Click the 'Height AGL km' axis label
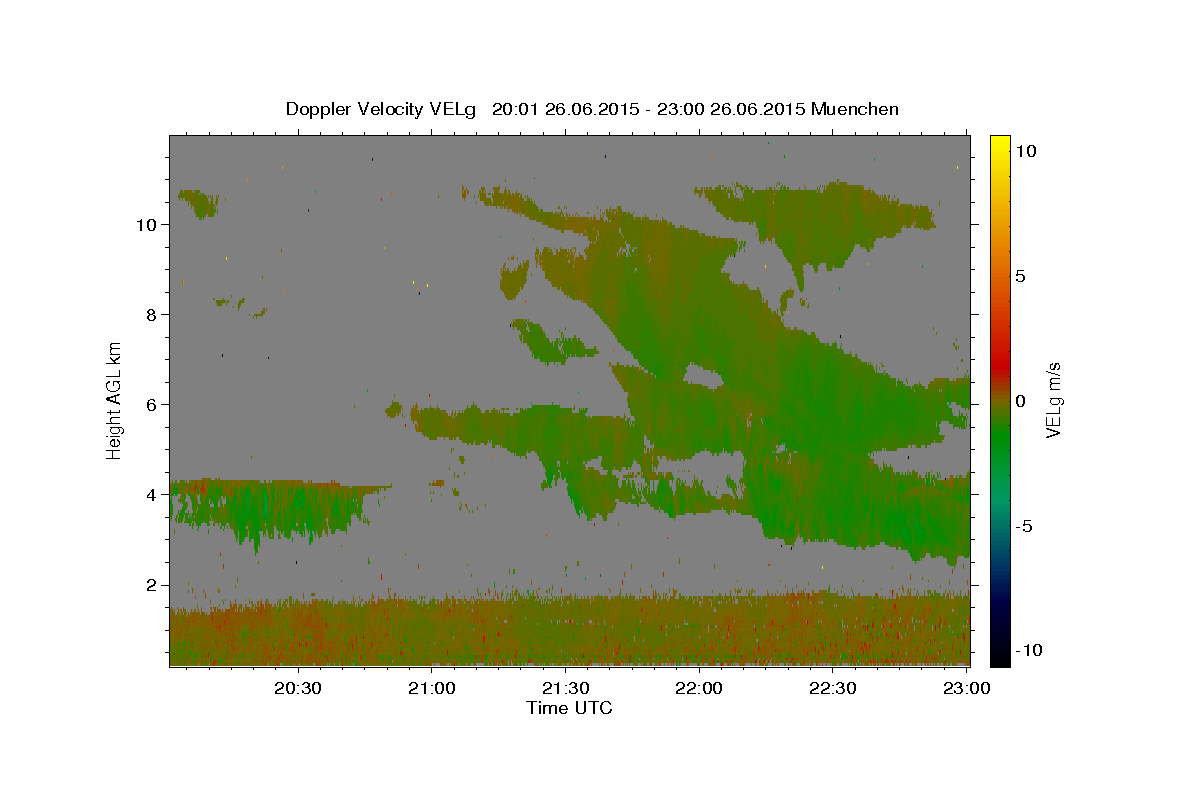Viewport: 1200px width, 800px height. [115, 399]
